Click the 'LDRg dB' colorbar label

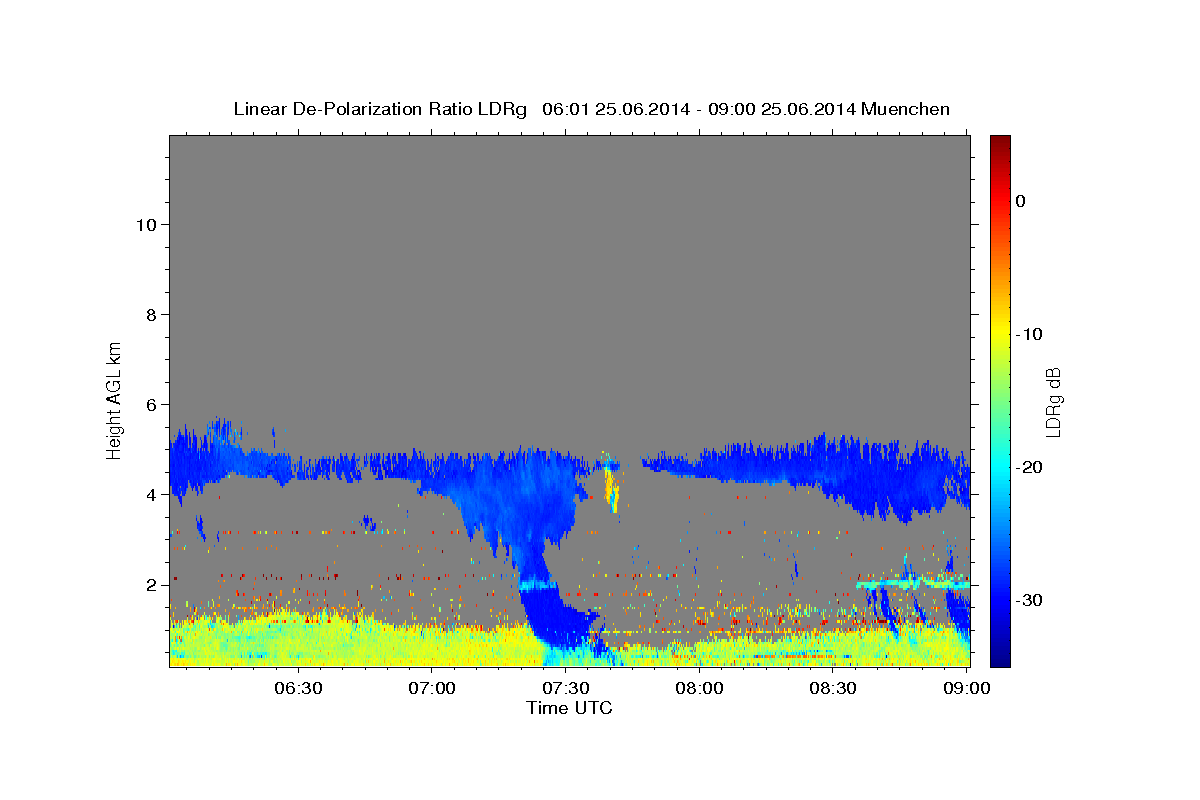[x=1053, y=402]
